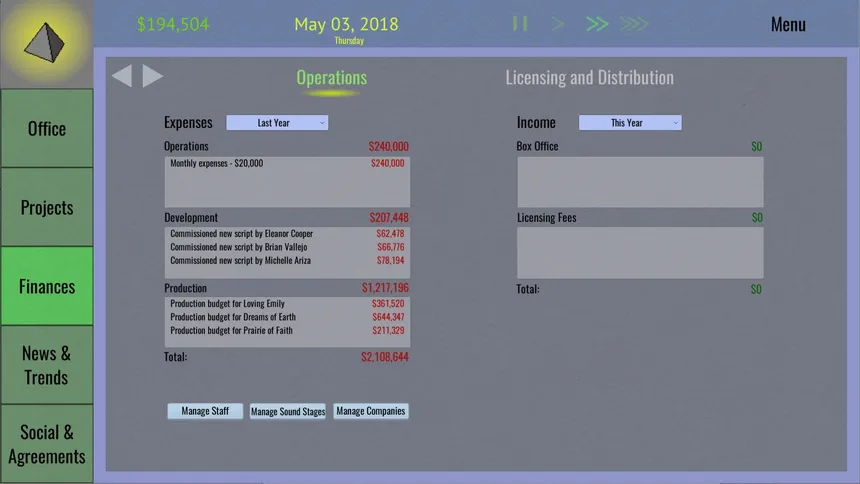Image resolution: width=860 pixels, height=484 pixels.
Task: Click the $78,194 amount
Action: point(390,260)
